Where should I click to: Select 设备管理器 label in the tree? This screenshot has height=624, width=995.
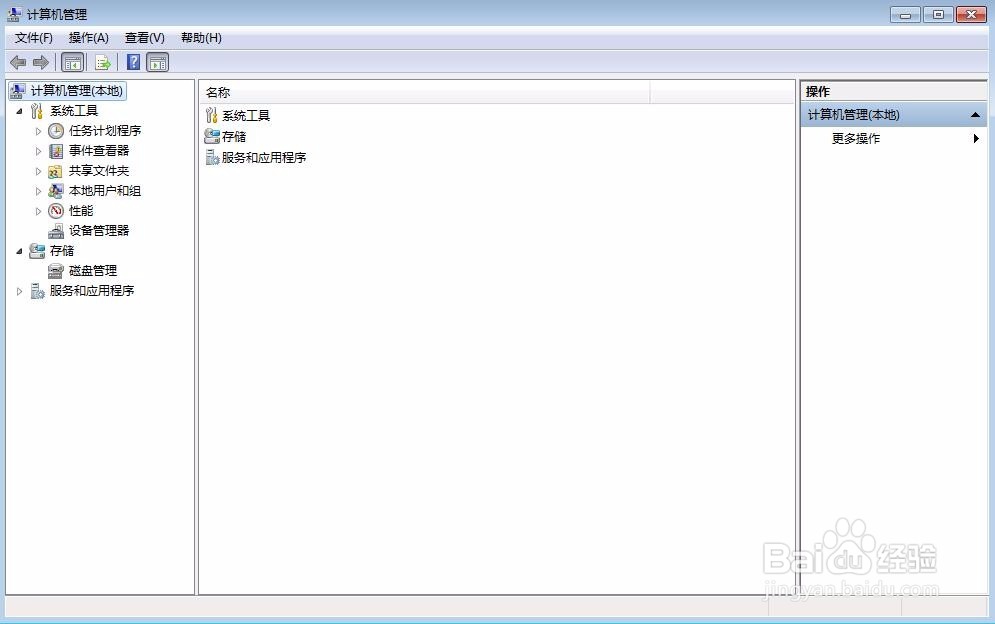tap(99, 230)
